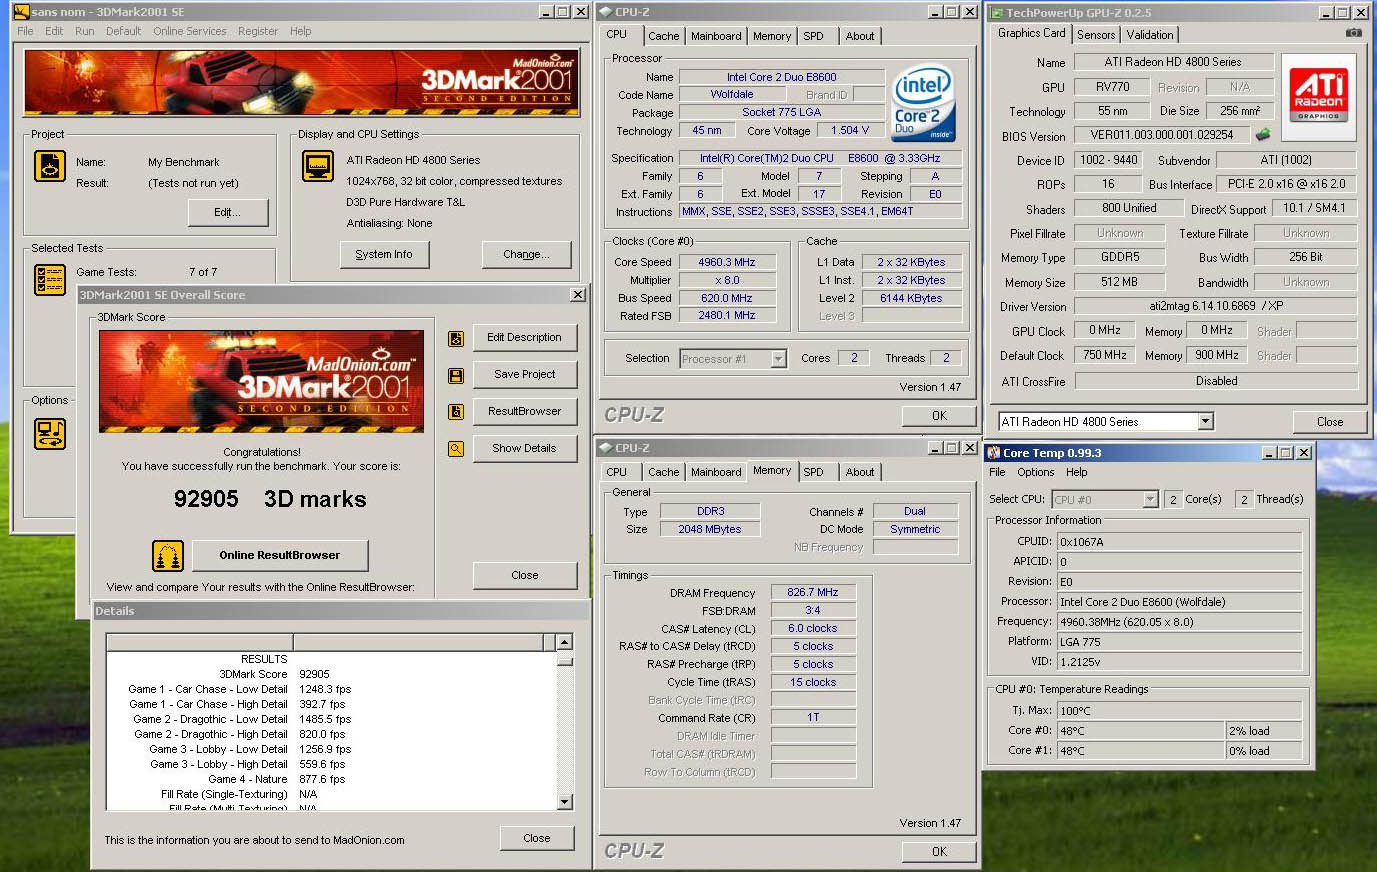Open the File menu in 3DMark2001
This screenshot has width=1377, height=872.
point(25,31)
